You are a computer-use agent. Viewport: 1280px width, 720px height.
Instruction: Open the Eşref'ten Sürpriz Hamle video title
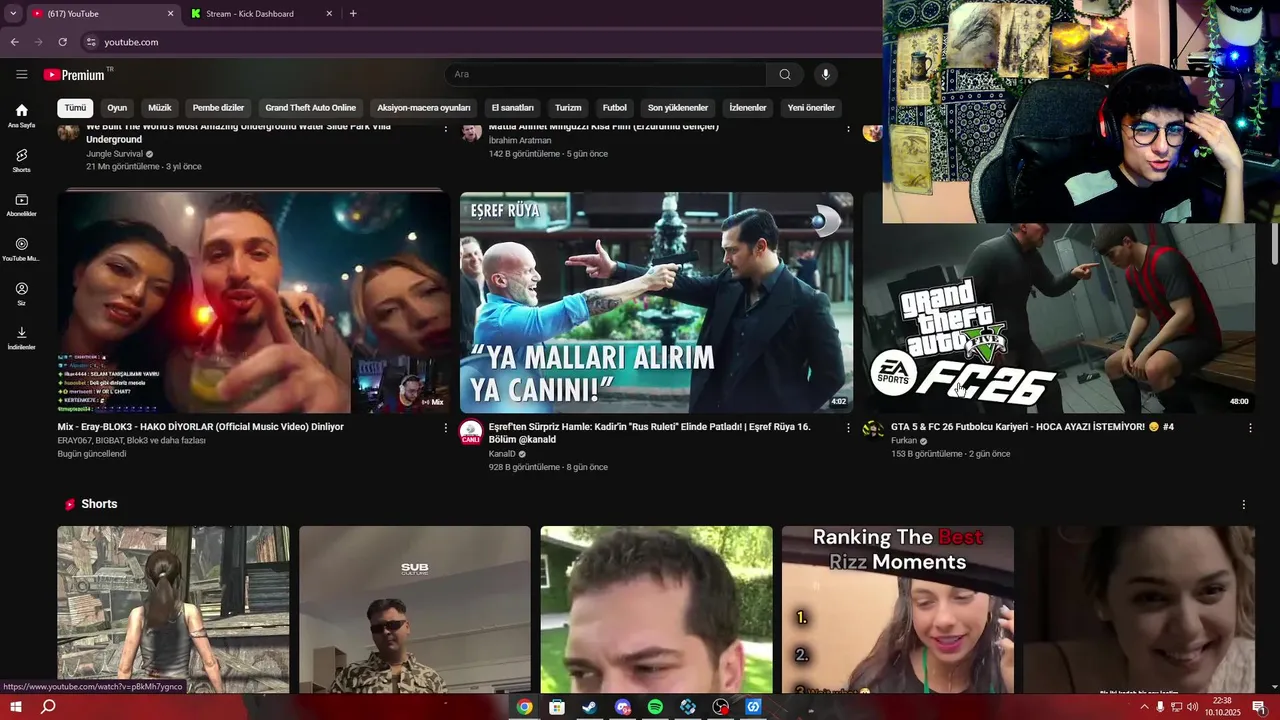click(x=649, y=433)
